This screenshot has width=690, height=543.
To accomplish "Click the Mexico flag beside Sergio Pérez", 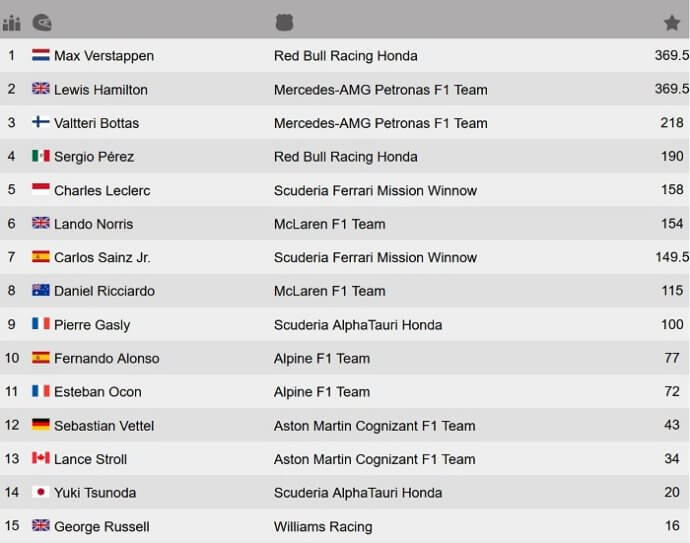I will (40, 155).
